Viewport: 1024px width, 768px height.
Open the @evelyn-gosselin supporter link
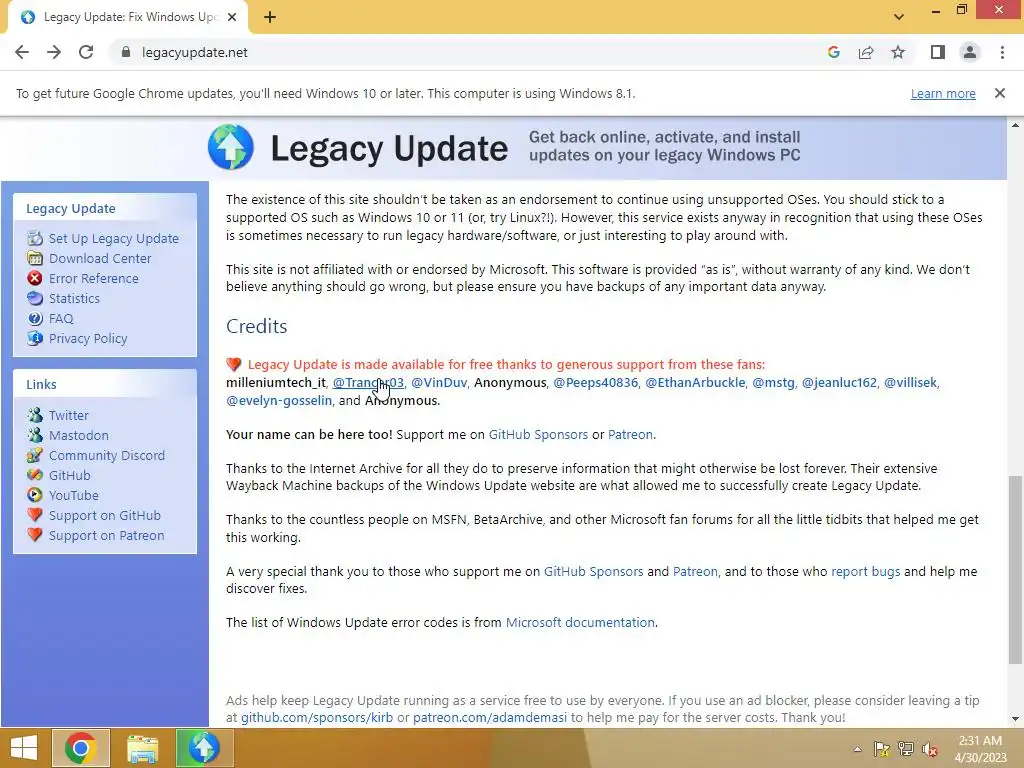tap(279, 400)
